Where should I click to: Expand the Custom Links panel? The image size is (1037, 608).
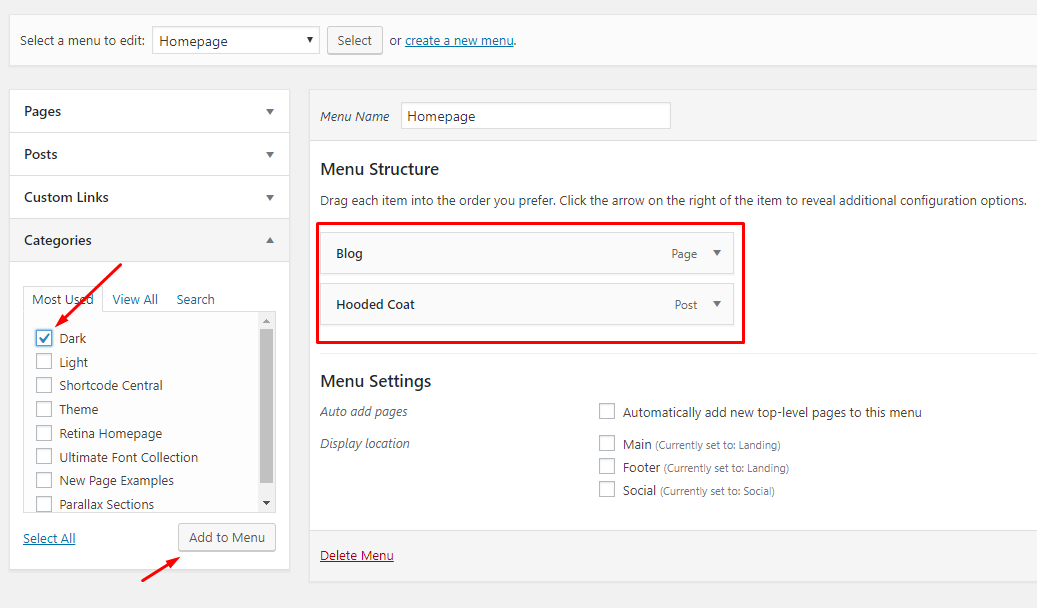point(269,198)
